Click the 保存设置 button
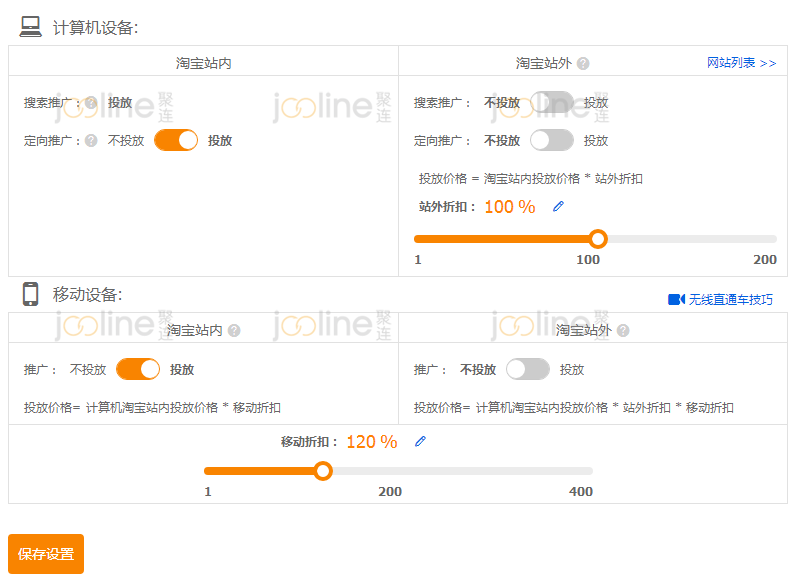This screenshot has width=796, height=586. point(46,553)
